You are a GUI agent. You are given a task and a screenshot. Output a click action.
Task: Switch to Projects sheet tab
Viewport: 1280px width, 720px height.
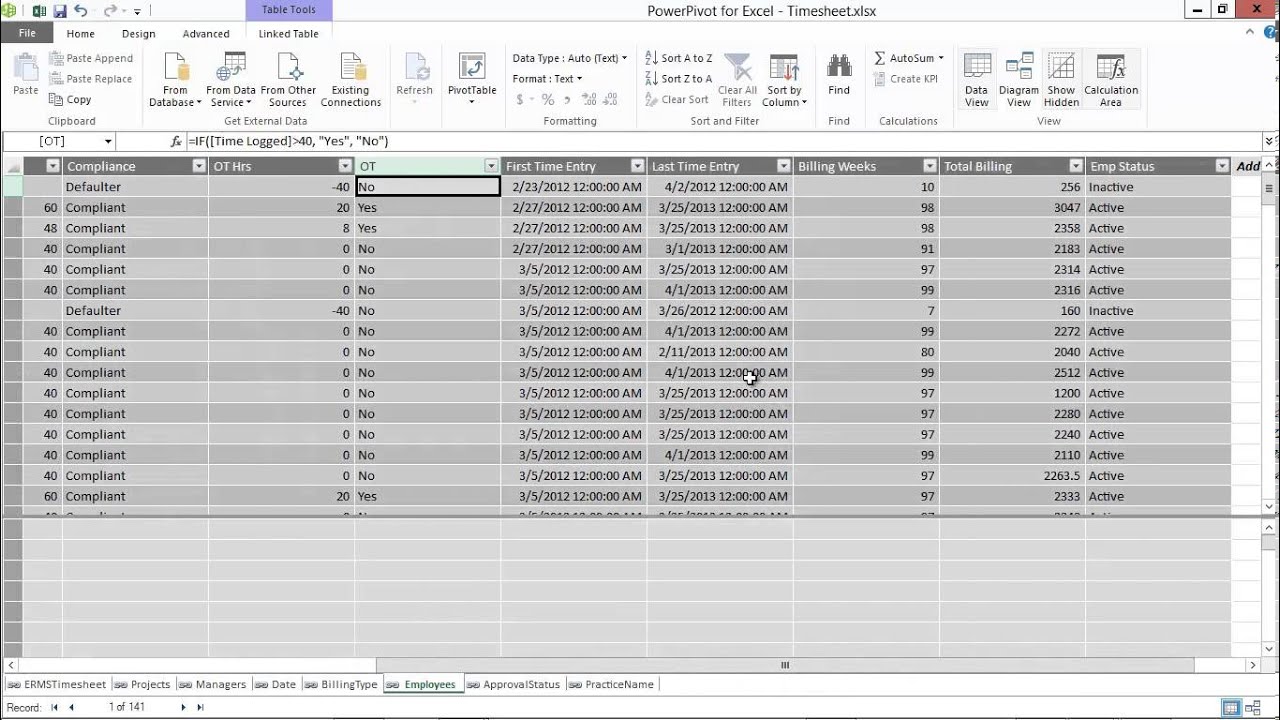[x=142, y=685]
